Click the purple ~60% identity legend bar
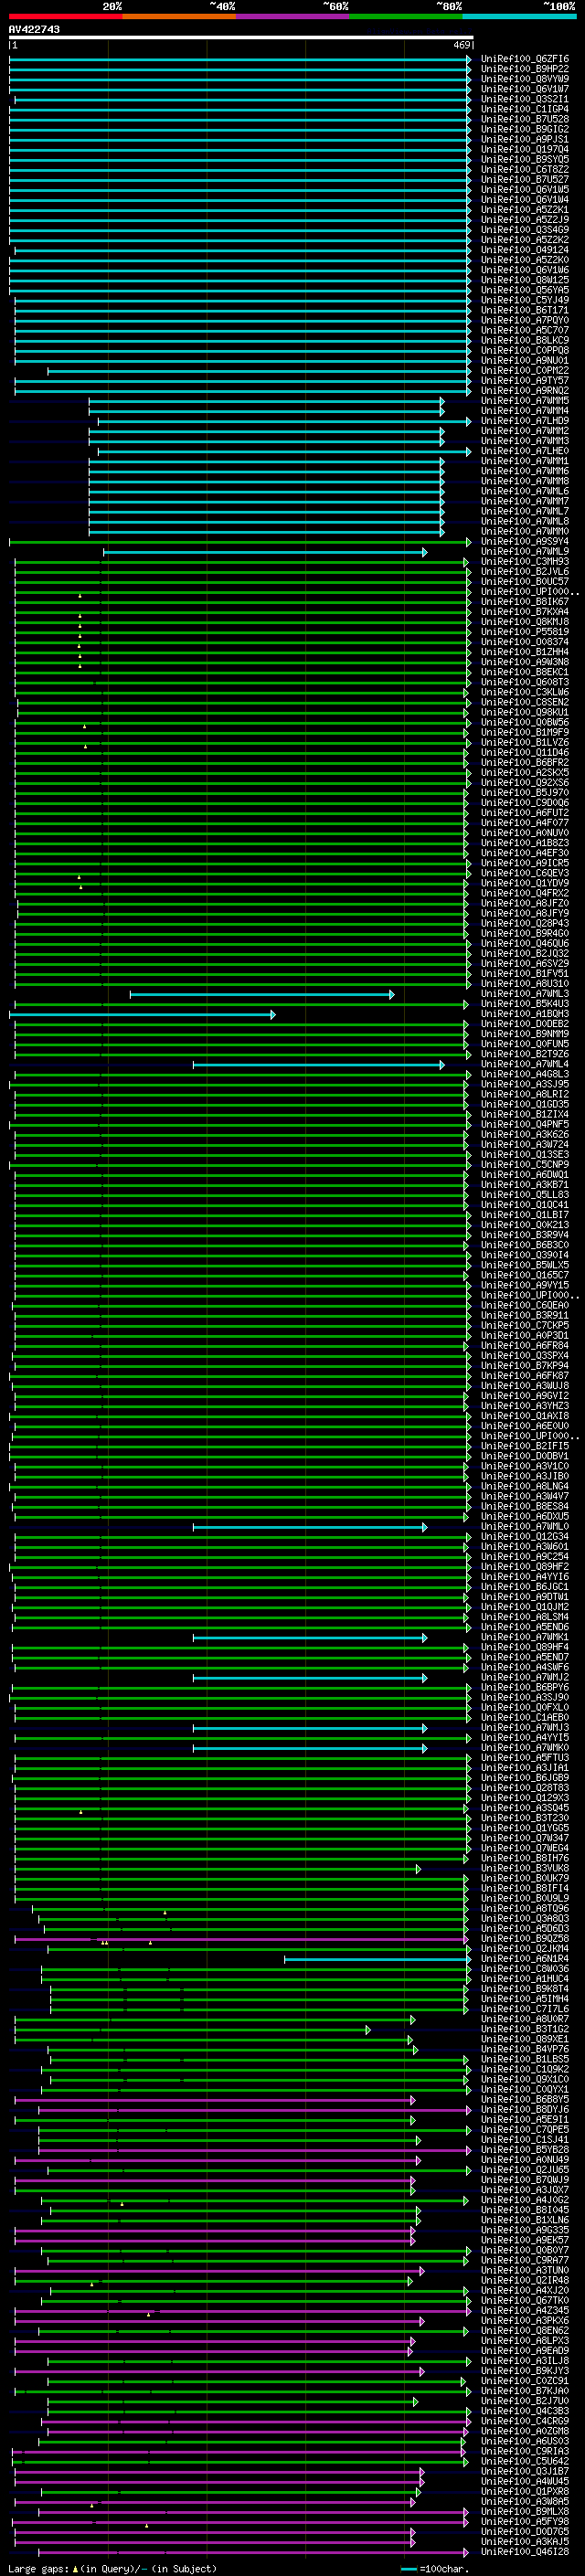This screenshot has width=585, height=2576. coord(293,16)
